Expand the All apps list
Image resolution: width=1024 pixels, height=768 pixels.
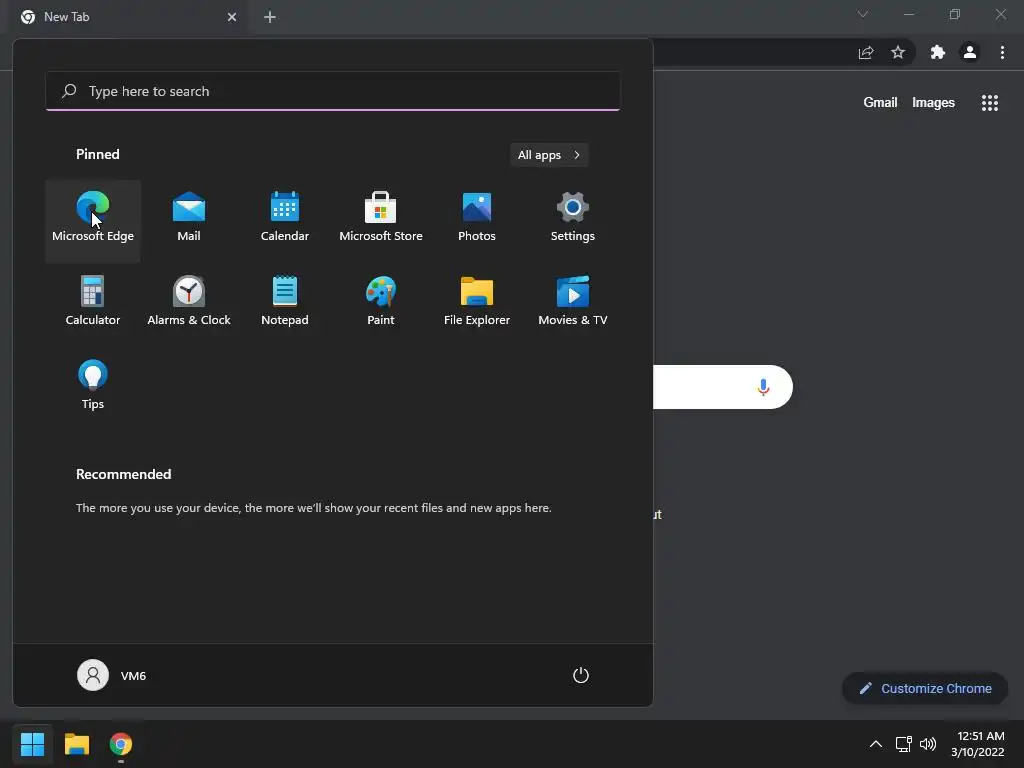point(549,155)
